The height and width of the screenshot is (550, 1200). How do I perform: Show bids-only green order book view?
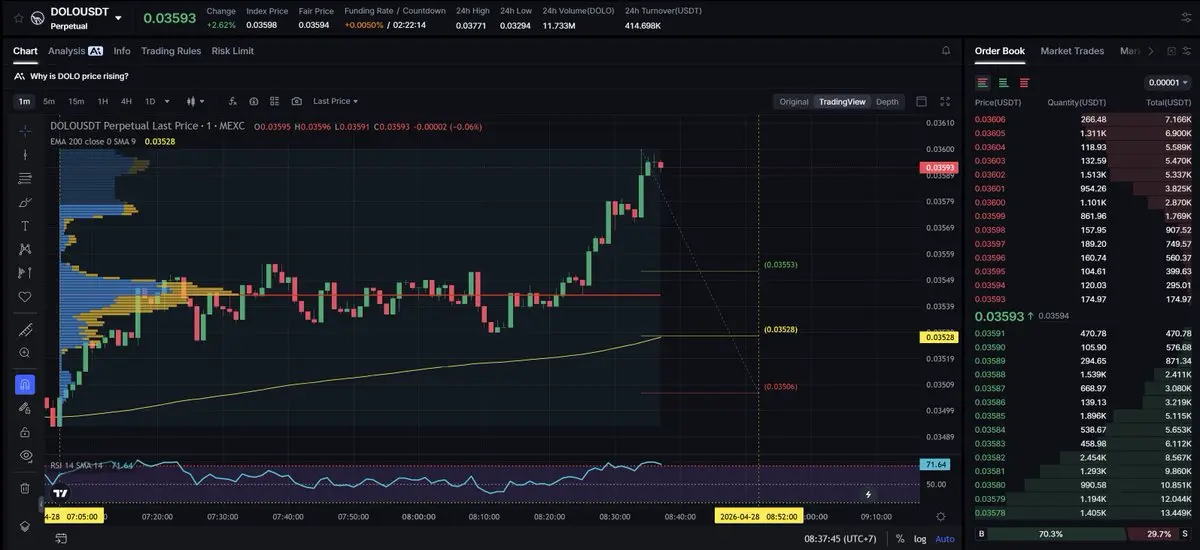tap(1003, 83)
